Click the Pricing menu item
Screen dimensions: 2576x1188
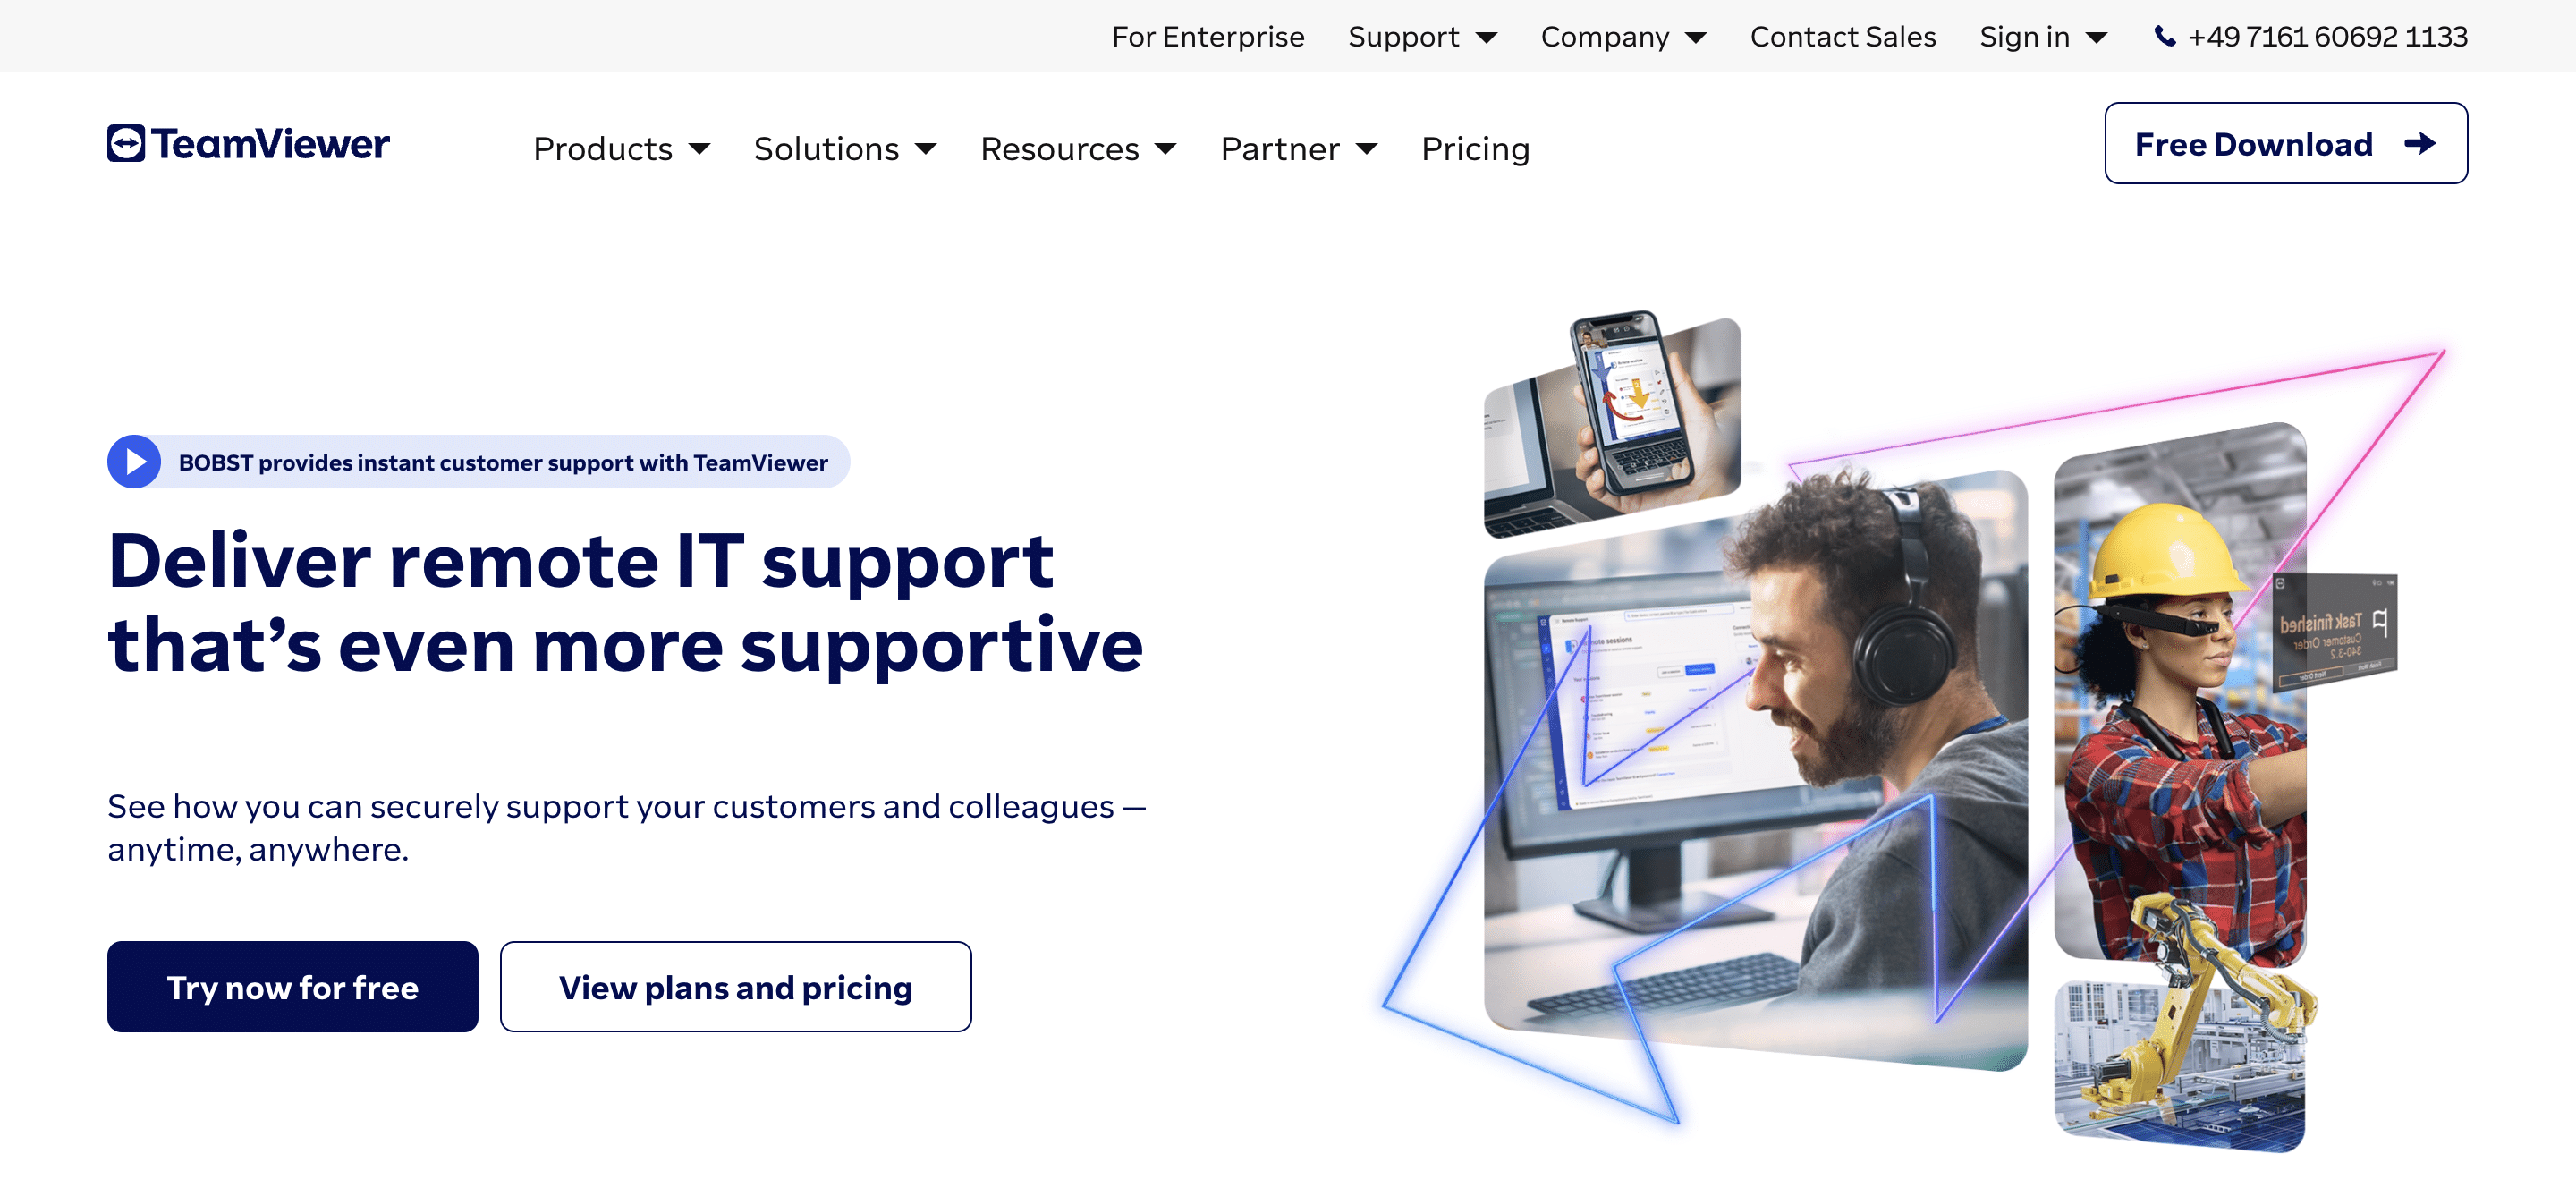click(x=1475, y=148)
